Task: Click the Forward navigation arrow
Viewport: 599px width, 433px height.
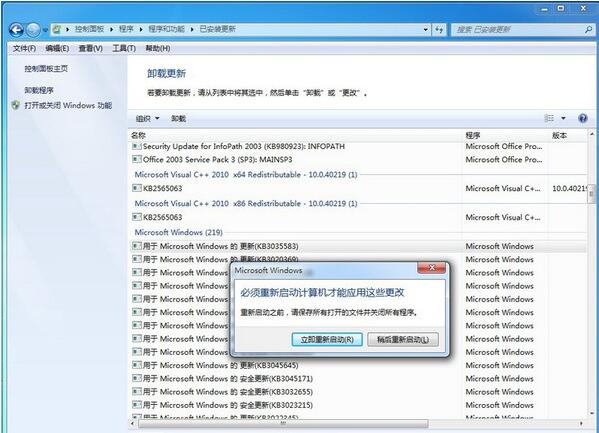Action: pos(33,30)
